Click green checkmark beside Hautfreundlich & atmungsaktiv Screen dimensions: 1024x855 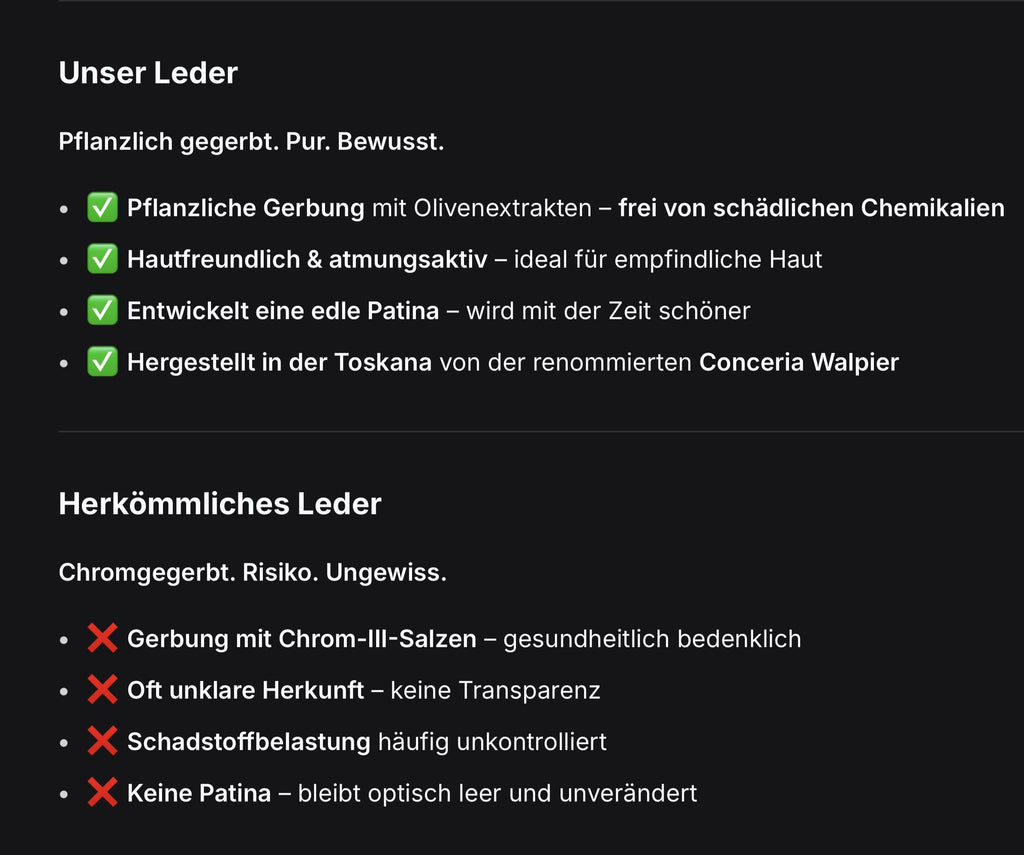point(103,259)
